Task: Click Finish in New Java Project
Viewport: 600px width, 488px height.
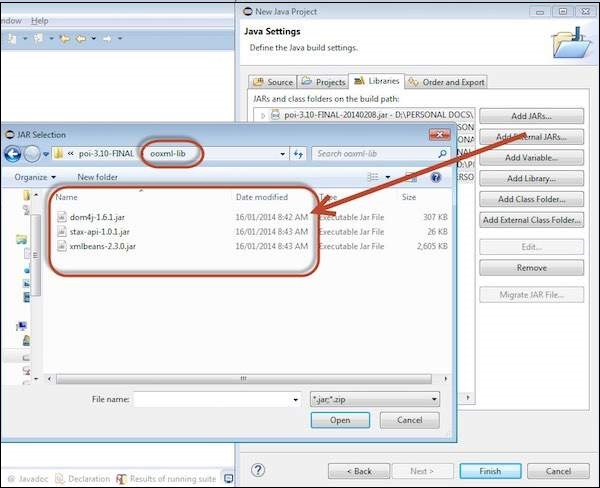Action: [490, 471]
